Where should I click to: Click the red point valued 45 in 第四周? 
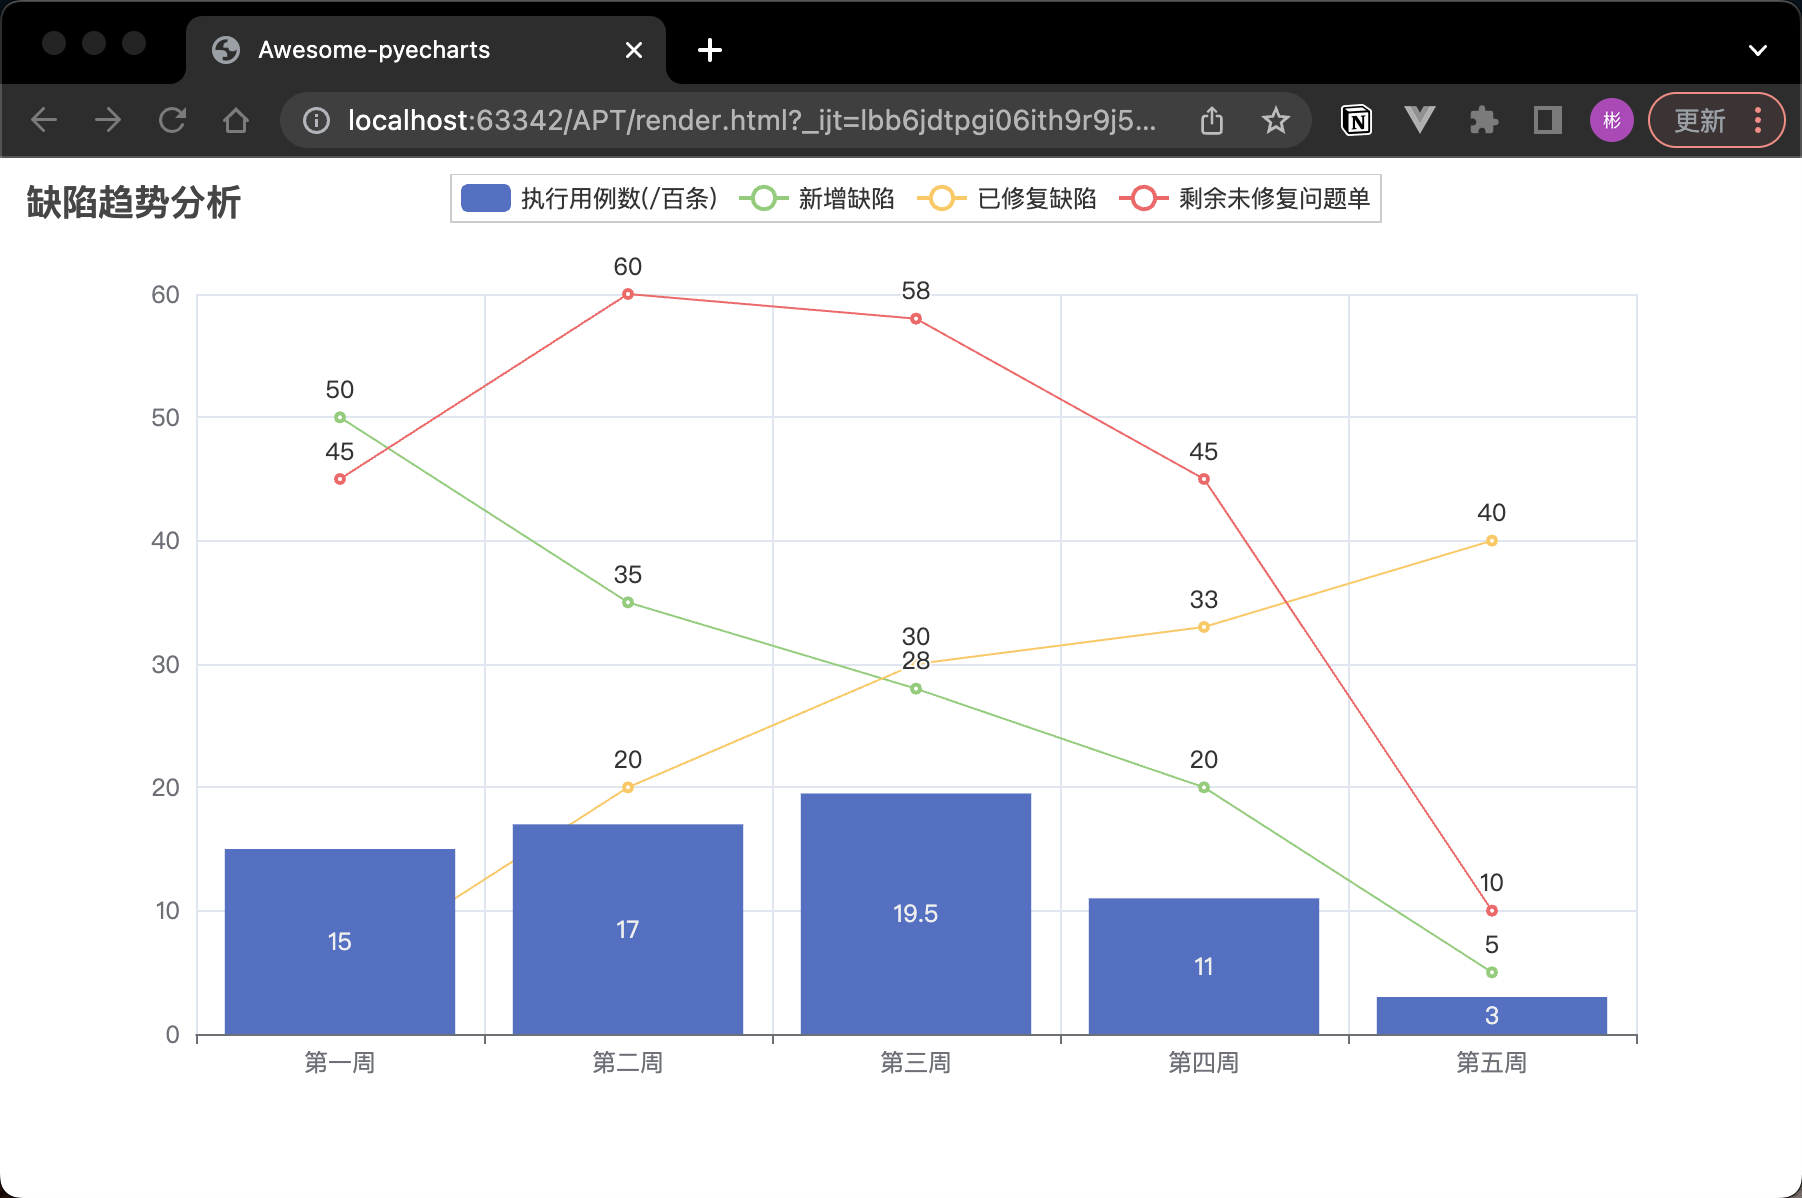[x=1204, y=479]
